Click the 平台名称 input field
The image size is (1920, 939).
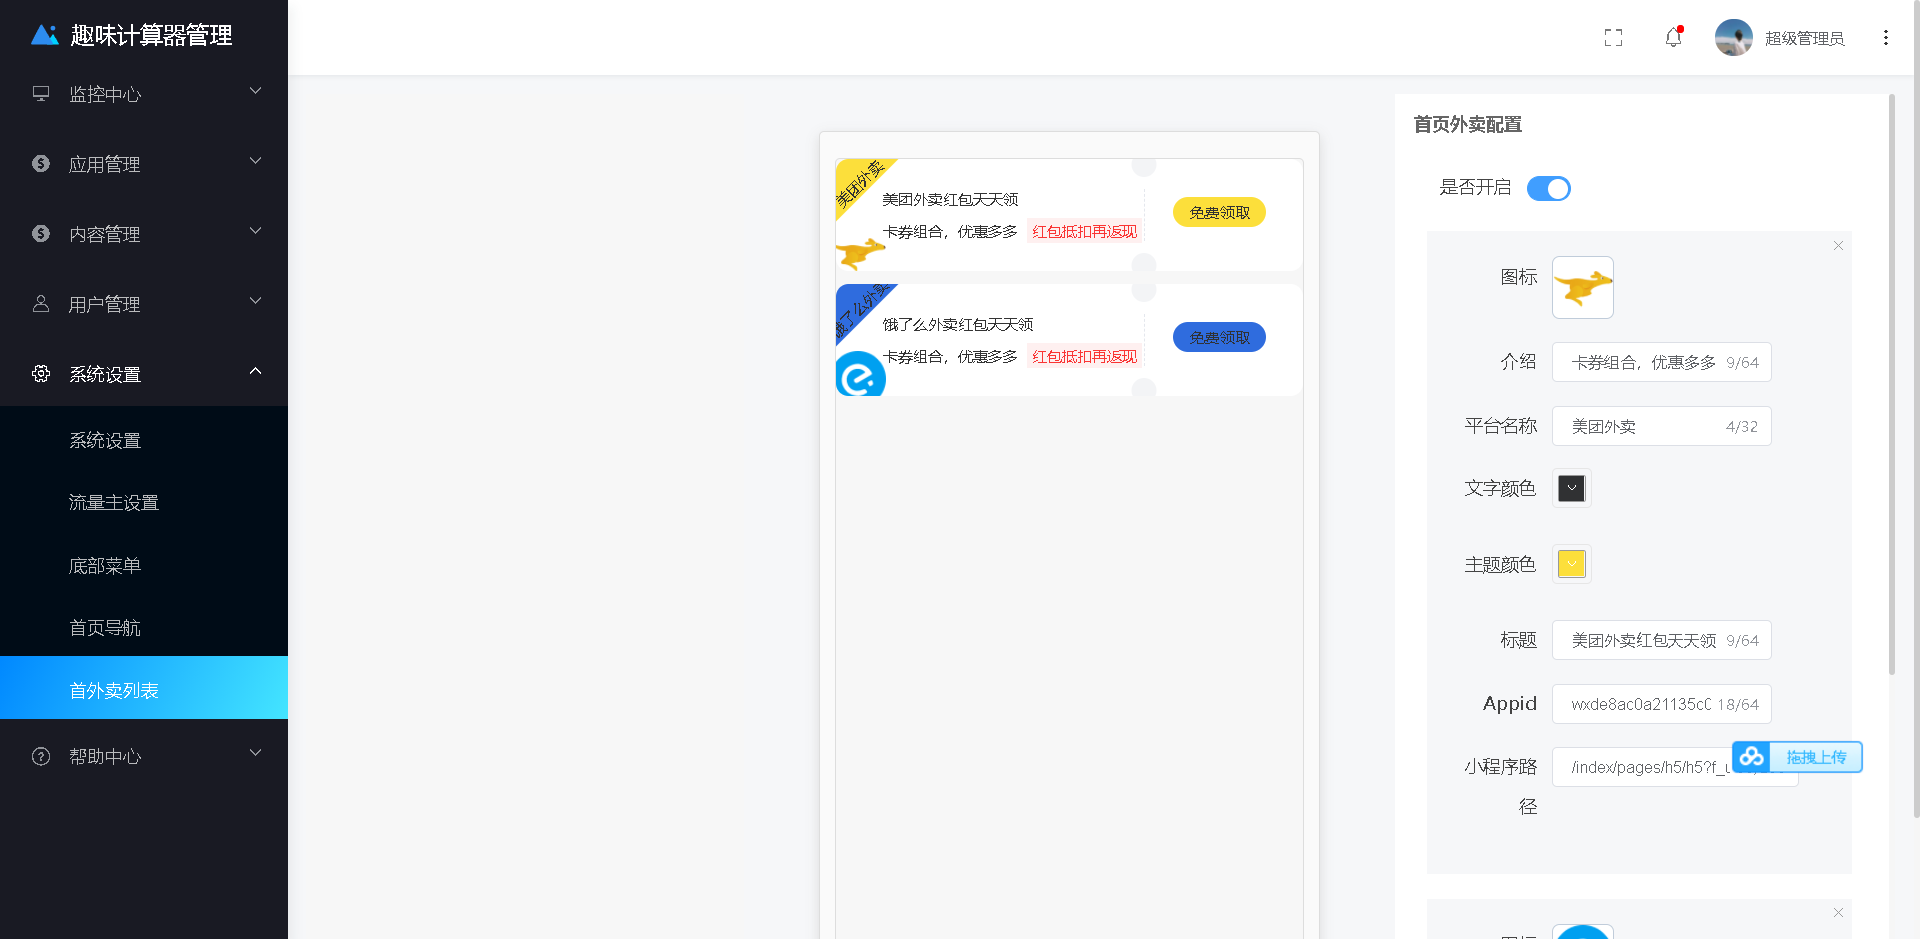pos(1661,426)
